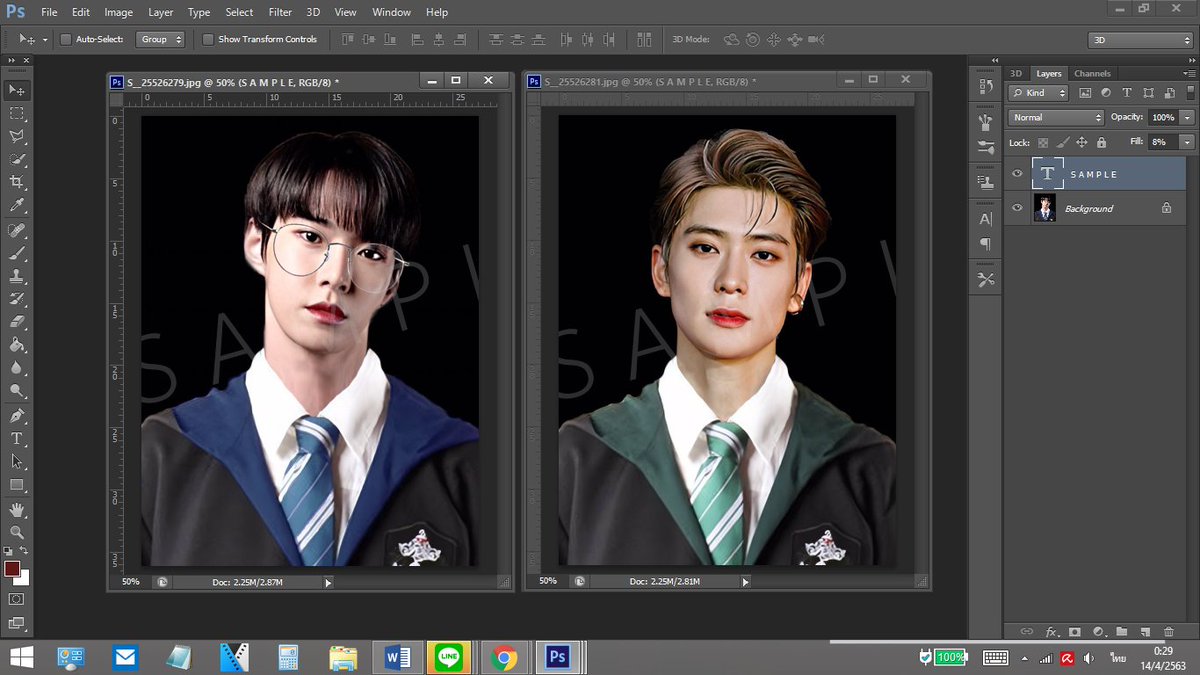Switch to the Channels tab
Viewport: 1200px width, 675px height.
tap(1092, 74)
